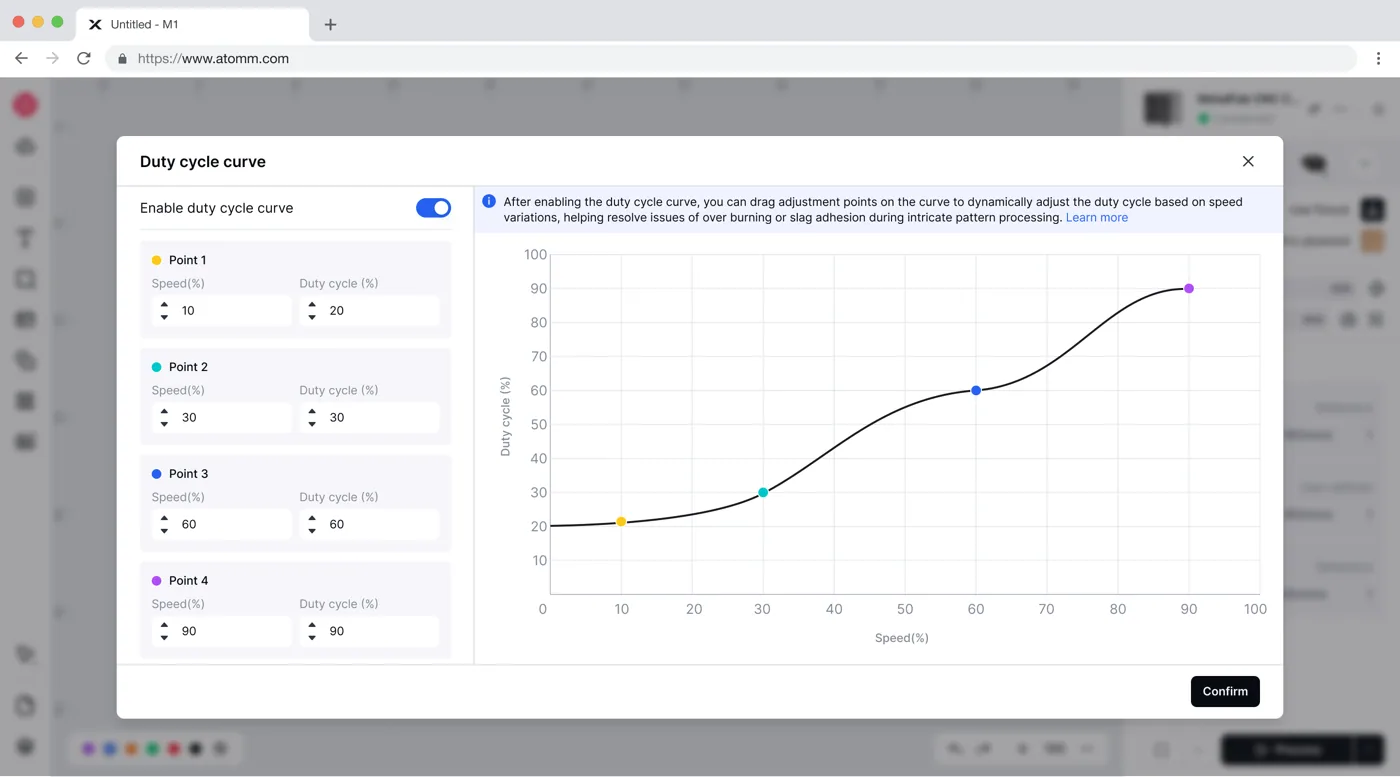Viewport: 1400px width, 777px height.
Task: Click the blue Point 3 marker on the curve
Action: [976, 391]
